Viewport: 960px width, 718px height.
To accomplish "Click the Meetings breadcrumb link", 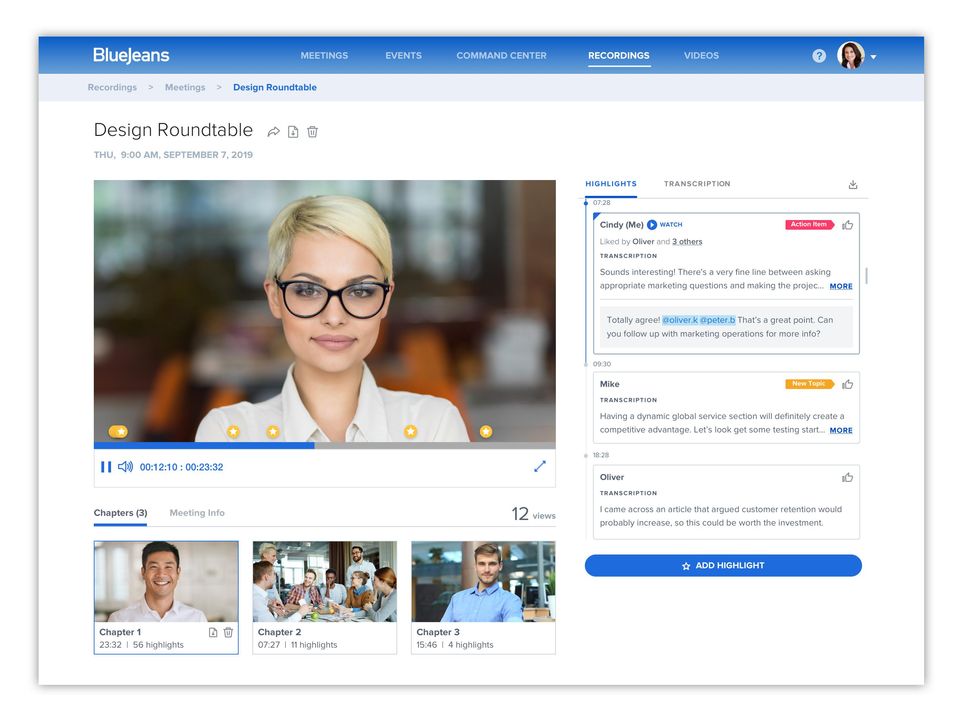I will pyautogui.click(x=185, y=88).
